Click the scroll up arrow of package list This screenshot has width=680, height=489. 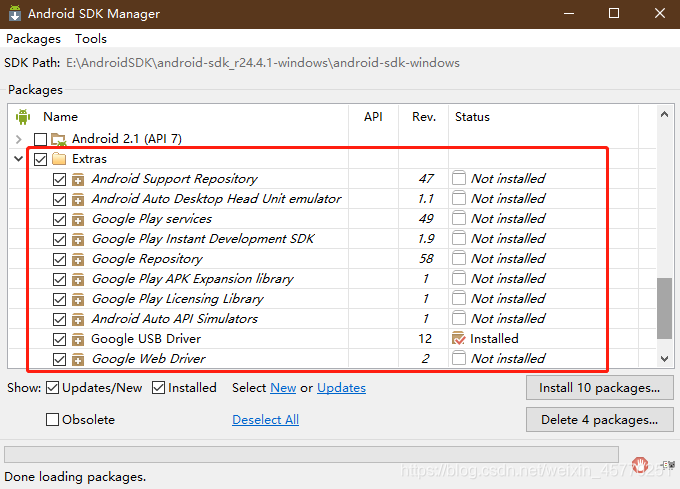(664, 114)
